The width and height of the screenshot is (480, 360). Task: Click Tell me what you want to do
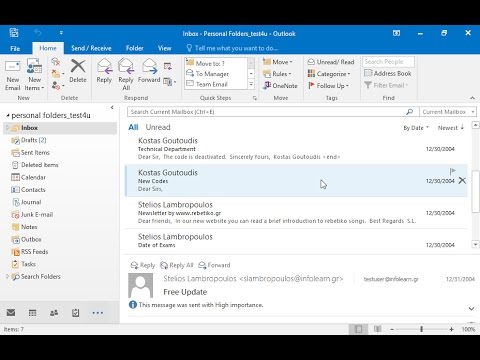pos(233,48)
